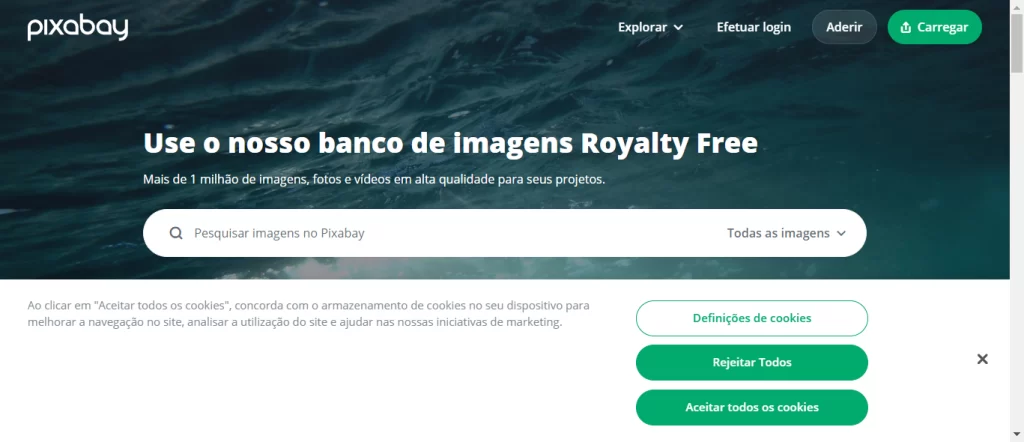
Task: Click the chevron next to Todas as imagens
Action: (841, 234)
